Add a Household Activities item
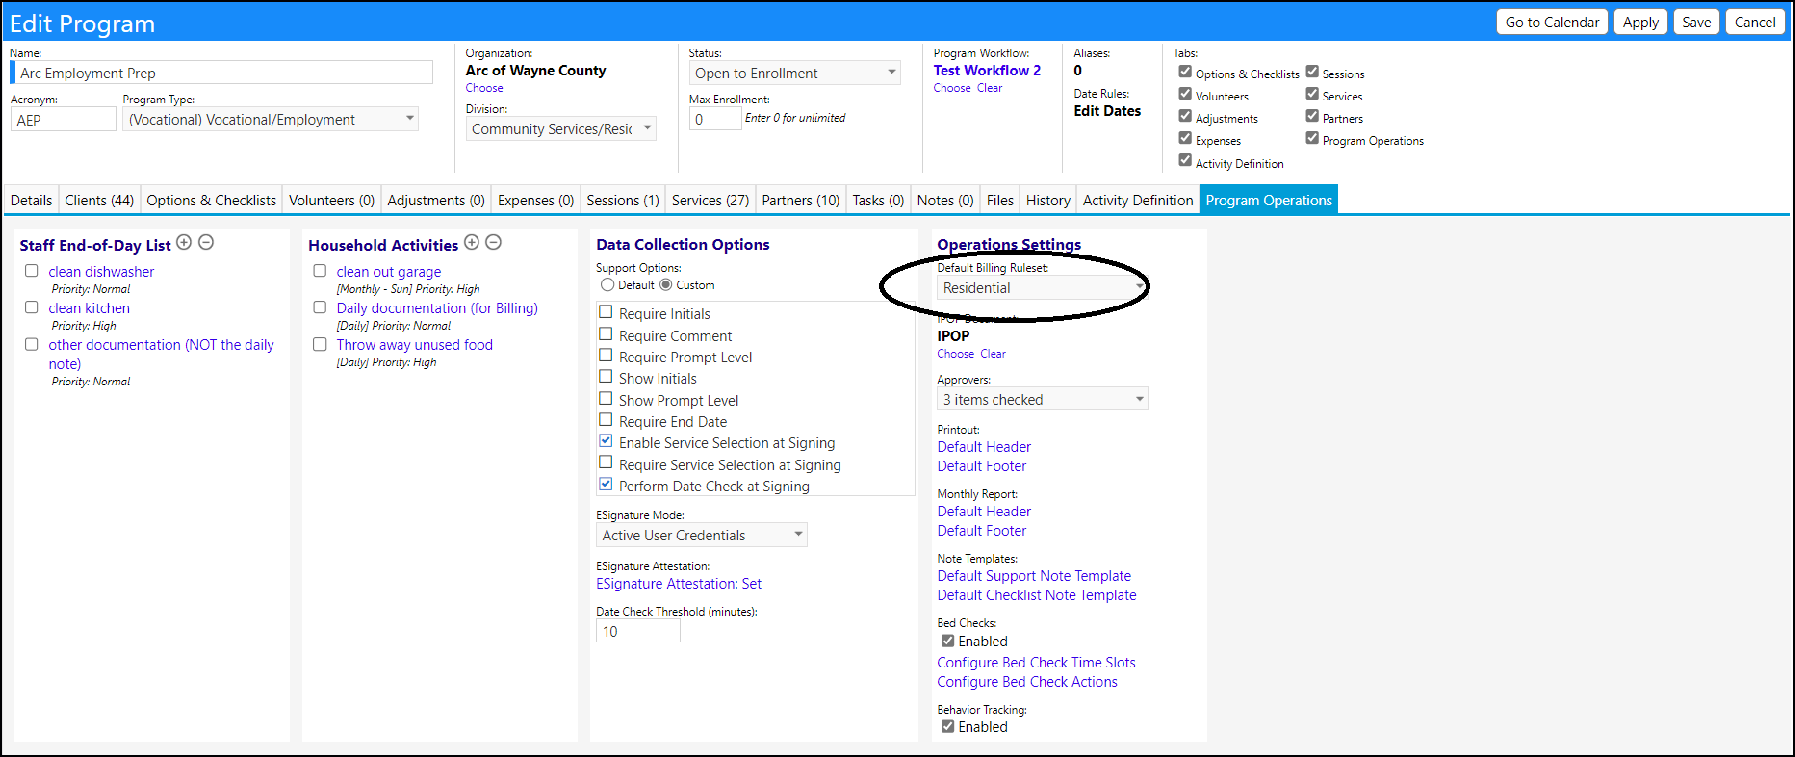 pyautogui.click(x=472, y=242)
